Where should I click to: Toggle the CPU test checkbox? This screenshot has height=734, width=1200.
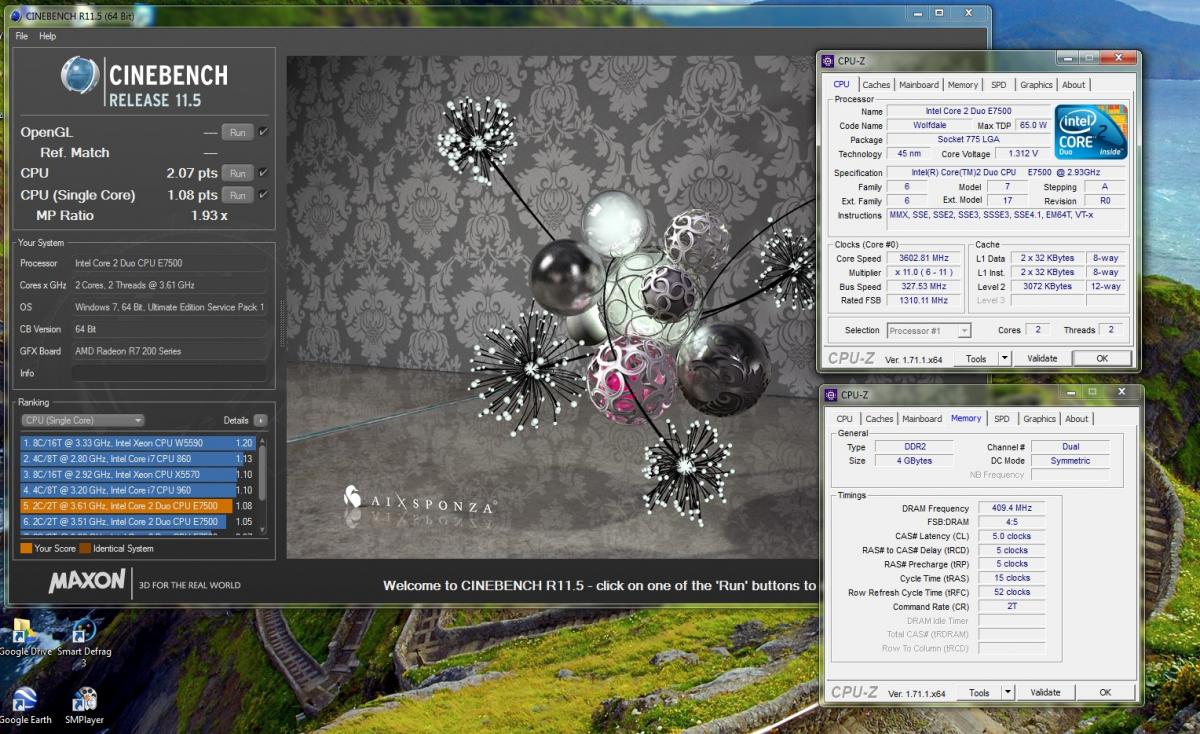(x=263, y=172)
